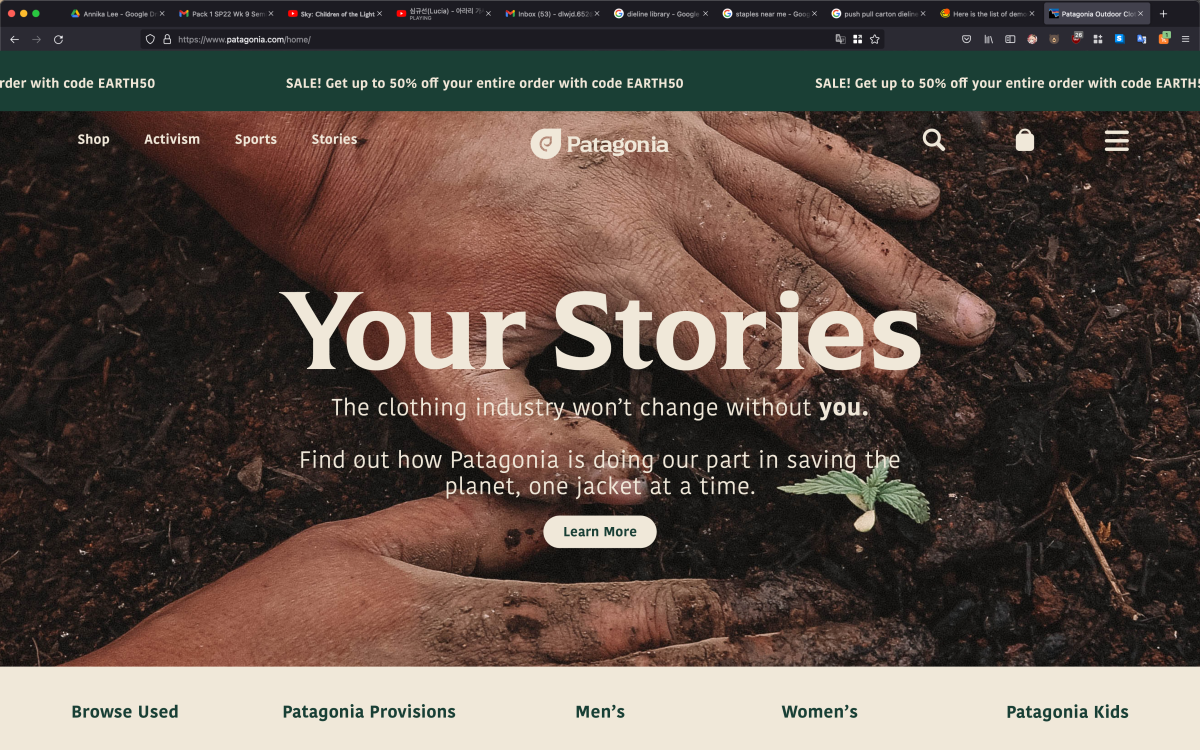Open the Browse Used link
Image resolution: width=1200 pixels, height=750 pixels.
(125, 712)
